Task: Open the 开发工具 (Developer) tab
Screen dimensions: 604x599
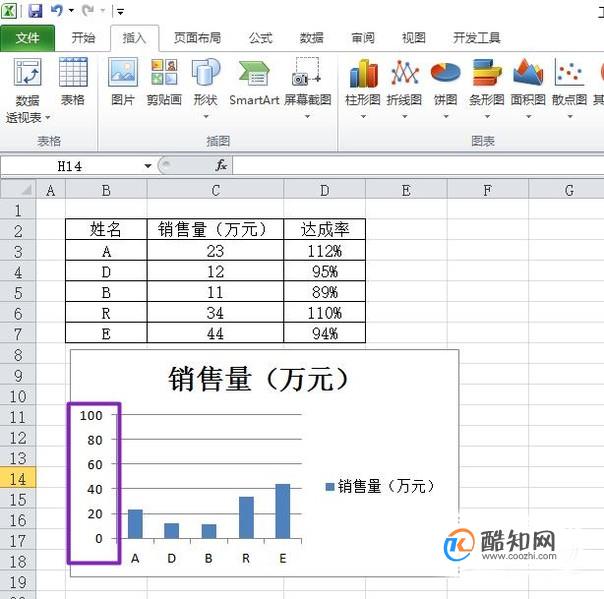Action: (x=476, y=38)
